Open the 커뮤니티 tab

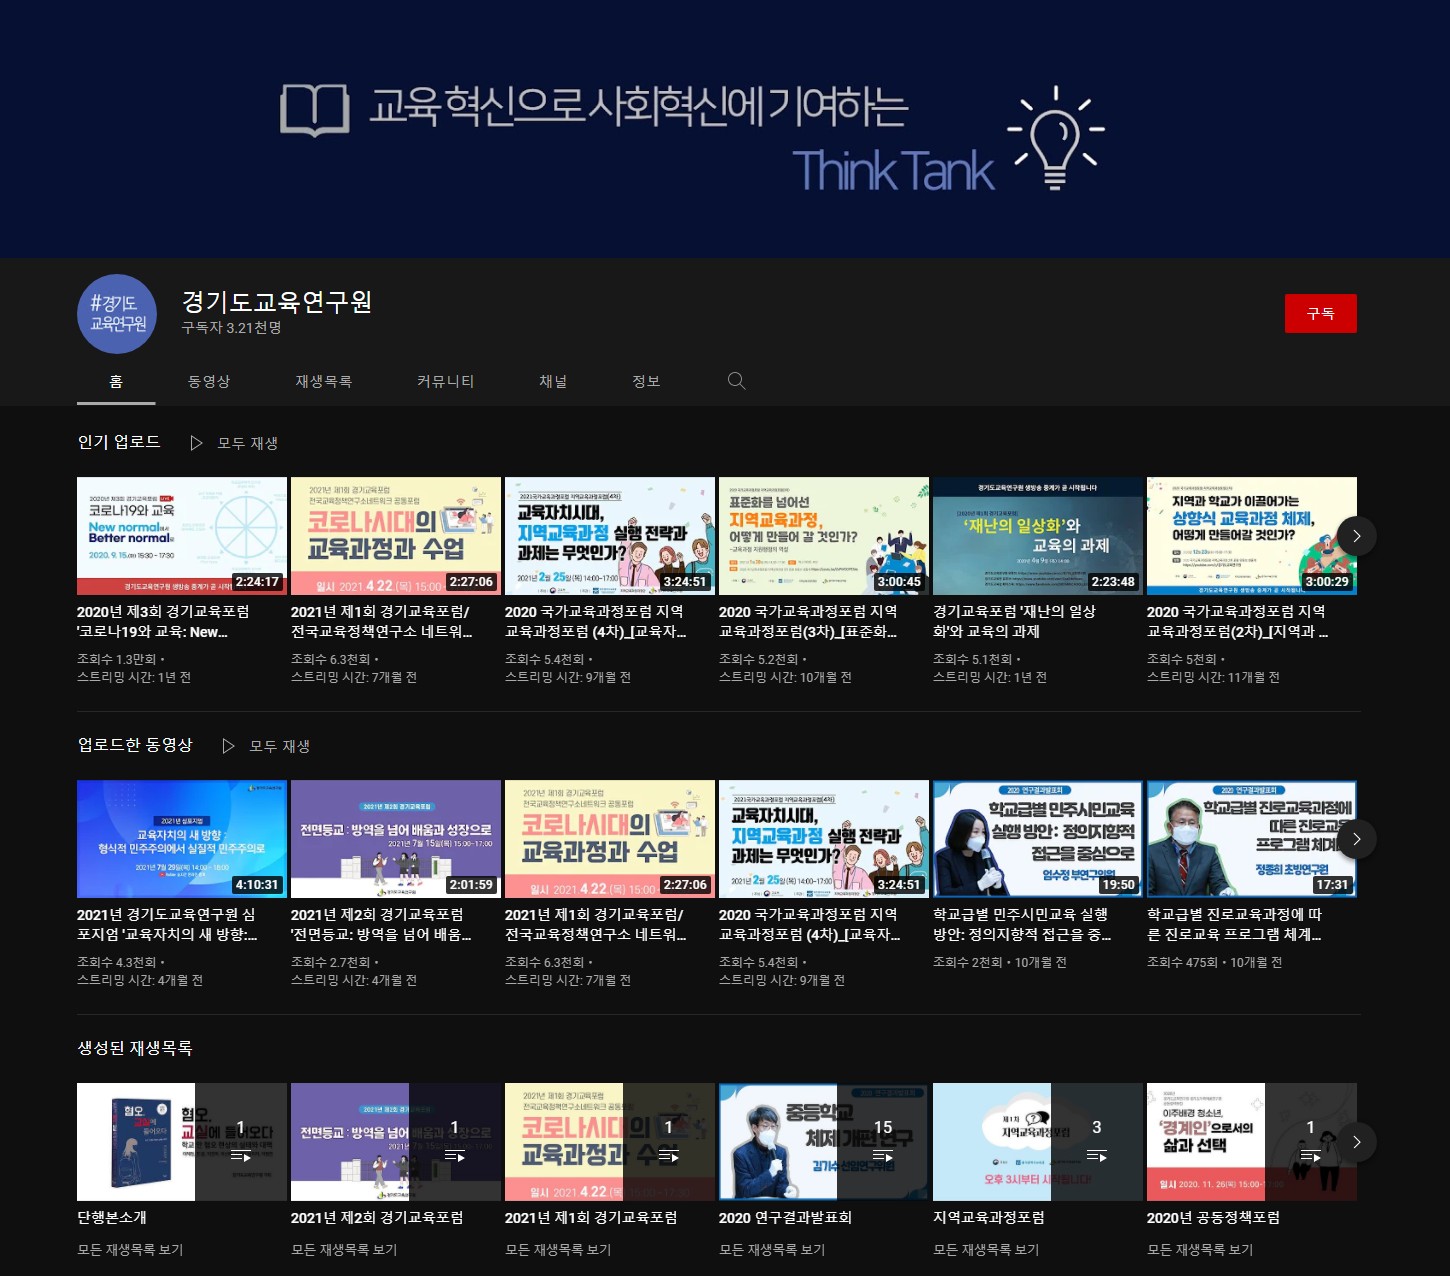[x=445, y=381]
